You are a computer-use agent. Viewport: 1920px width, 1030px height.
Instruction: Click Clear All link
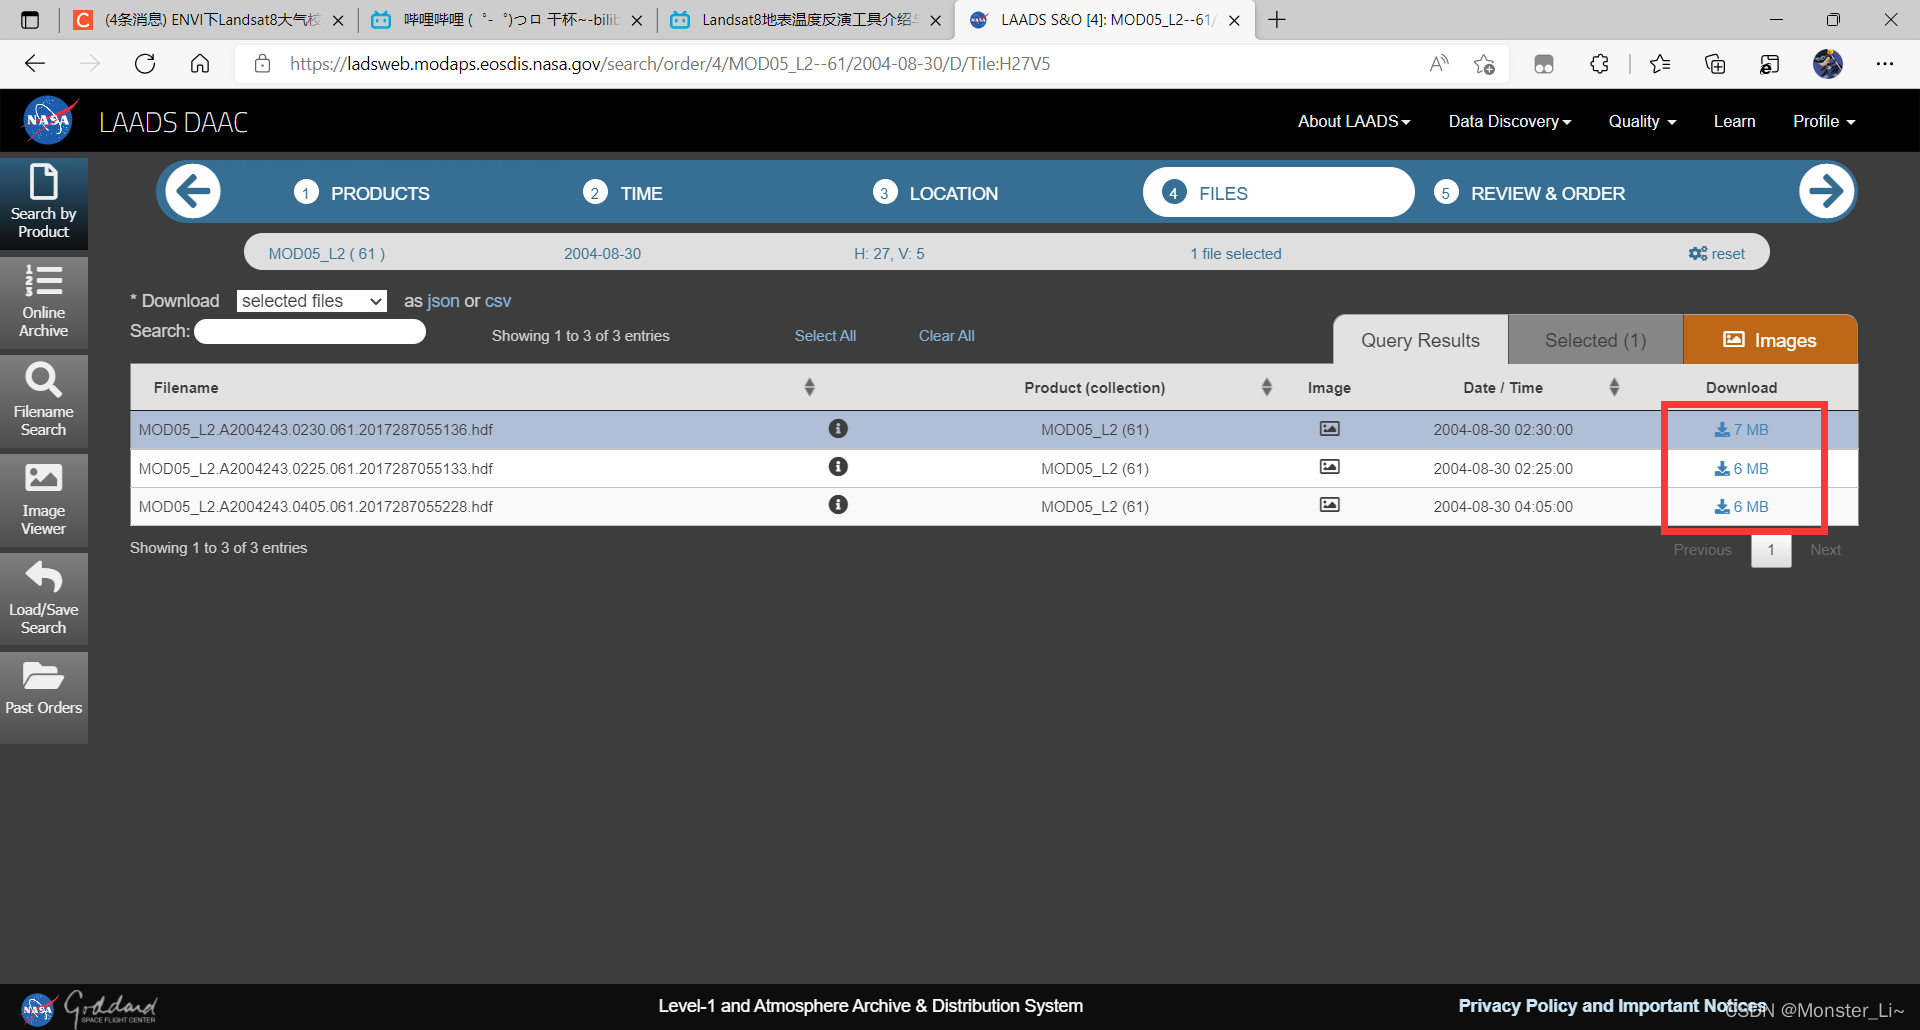pyautogui.click(x=946, y=336)
